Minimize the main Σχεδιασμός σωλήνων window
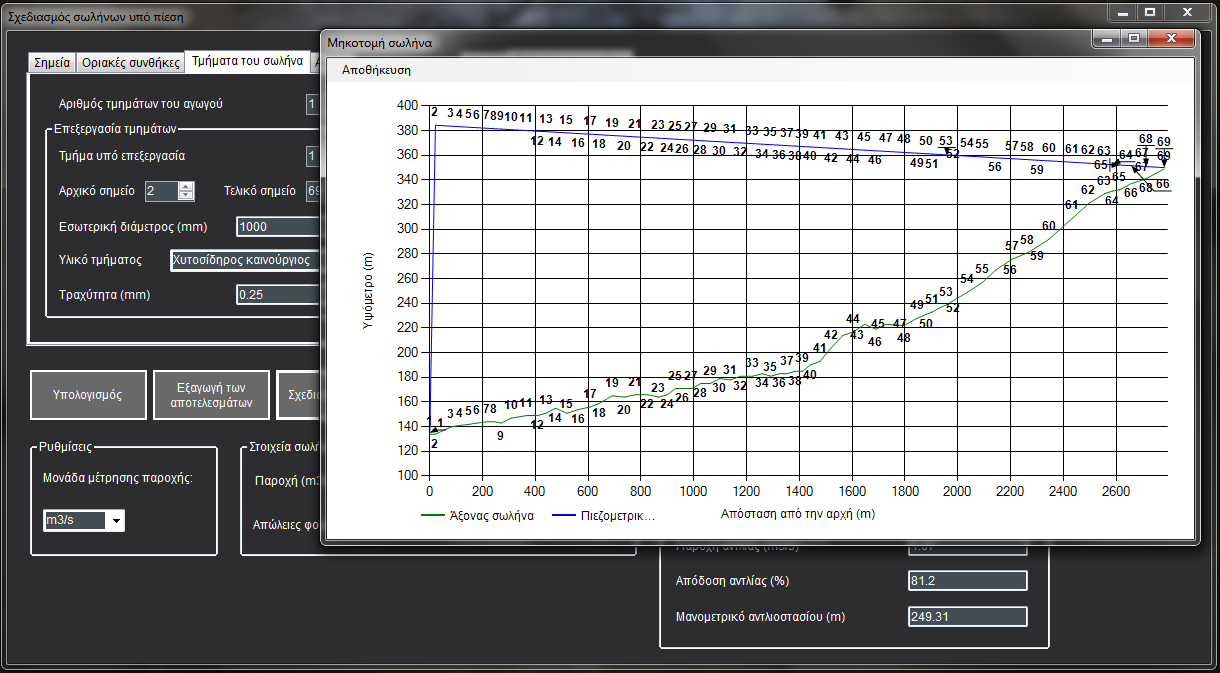The image size is (1220, 673). click(1122, 13)
